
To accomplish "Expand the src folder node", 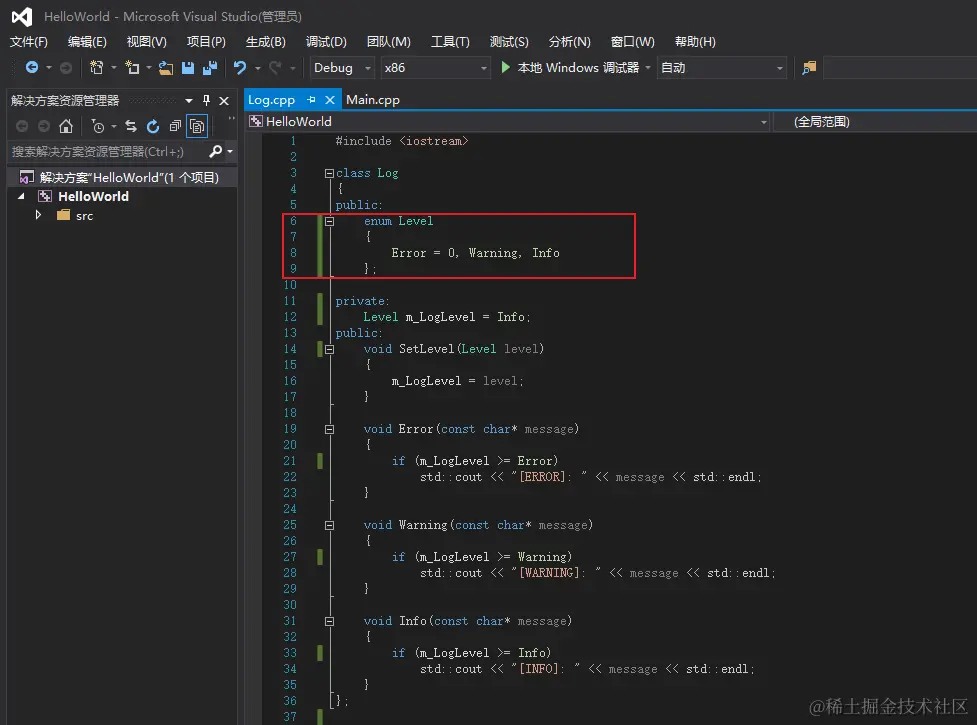I will [39, 215].
